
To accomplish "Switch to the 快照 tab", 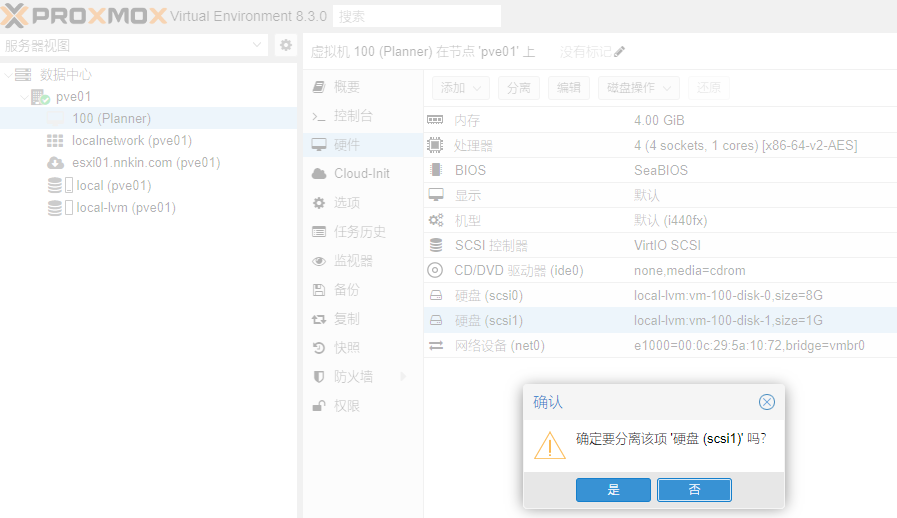I will pyautogui.click(x=347, y=348).
